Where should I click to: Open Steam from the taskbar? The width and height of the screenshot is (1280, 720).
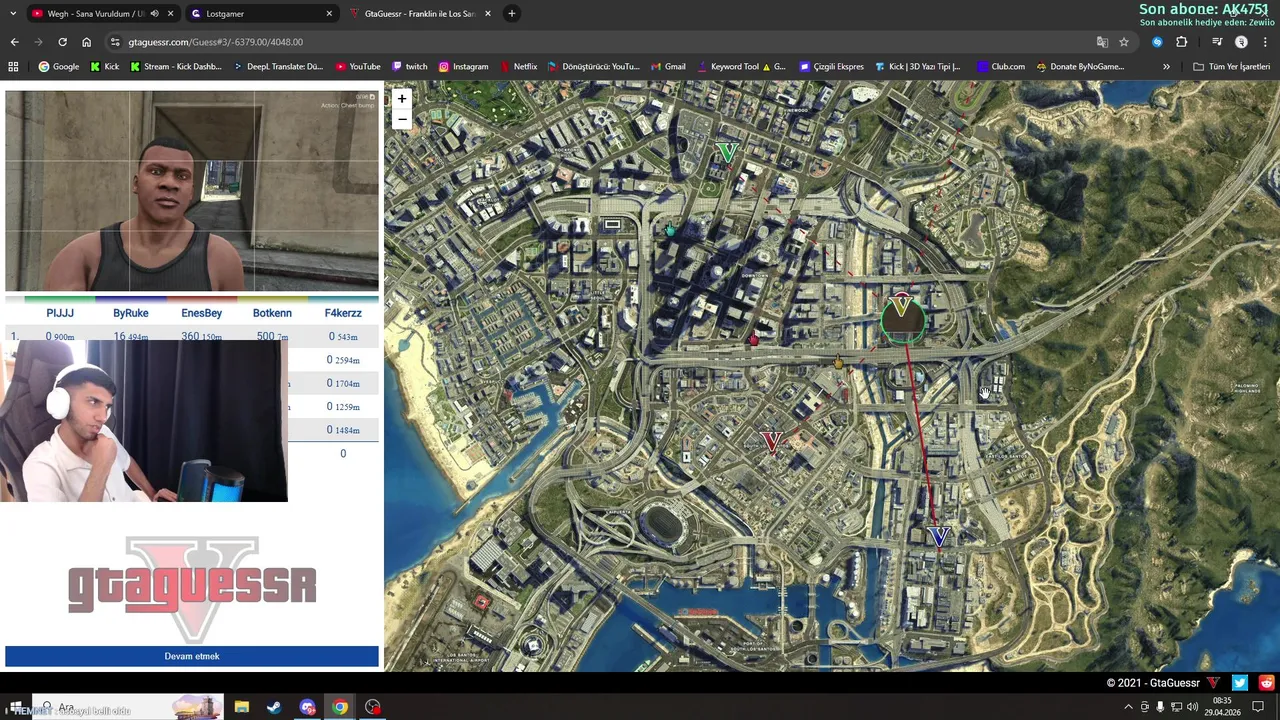coord(274,707)
